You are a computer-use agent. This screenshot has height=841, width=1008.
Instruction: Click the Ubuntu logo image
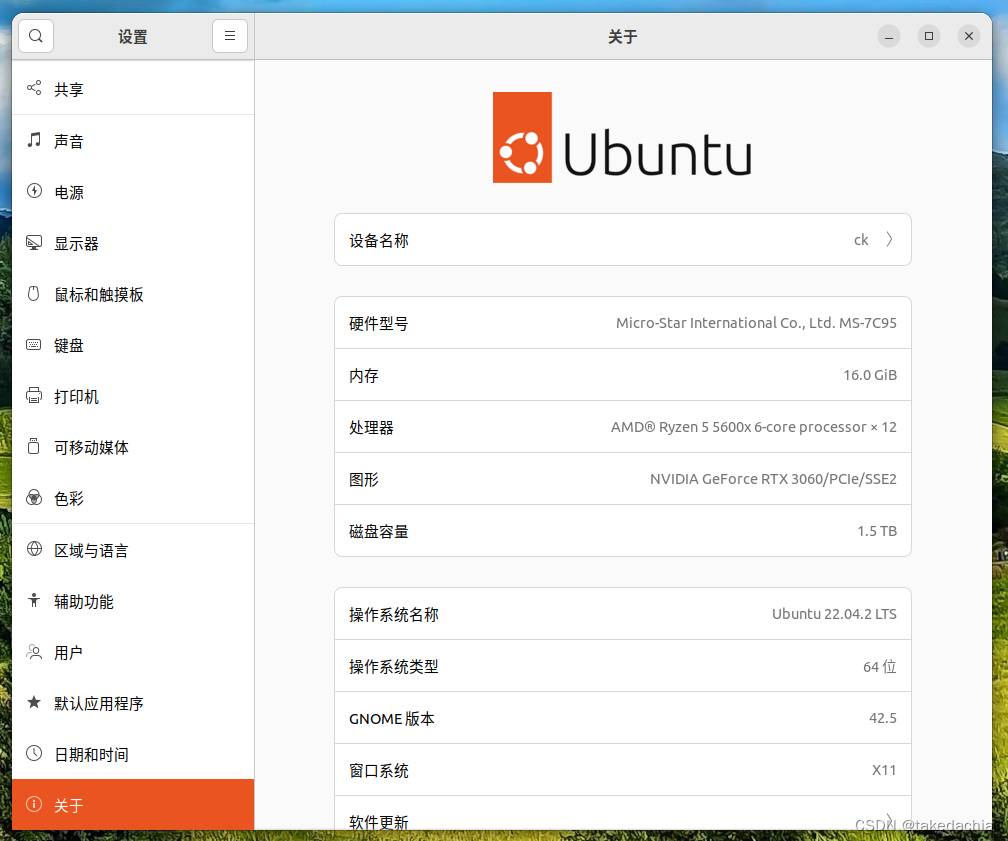[x=622, y=138]
